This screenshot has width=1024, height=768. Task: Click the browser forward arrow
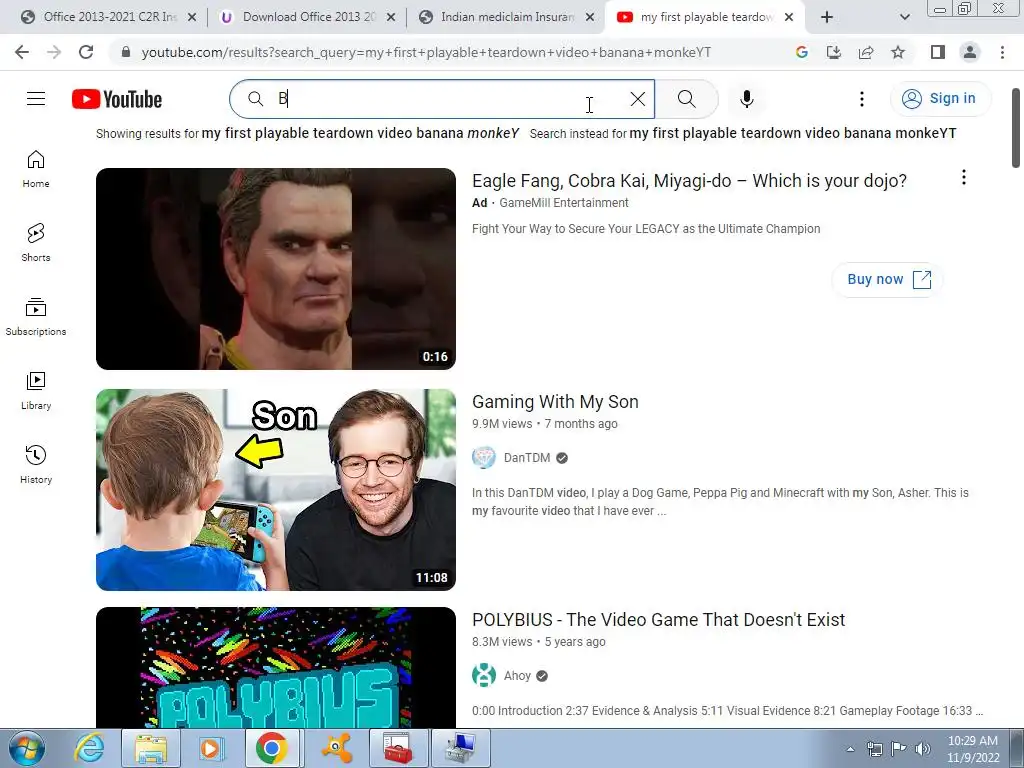[54, 52]
